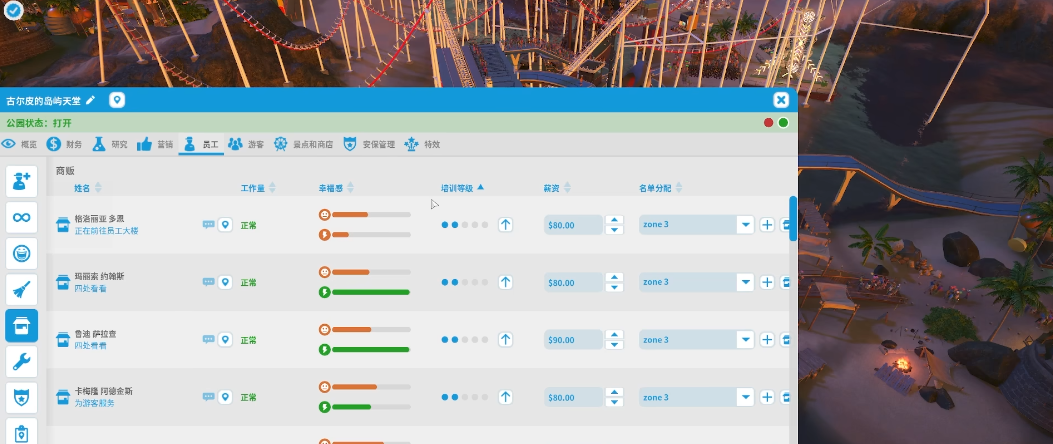Sort staff by 薪资 column
This screenshot has height=444, width=1053.
click(x=557, y=188)
